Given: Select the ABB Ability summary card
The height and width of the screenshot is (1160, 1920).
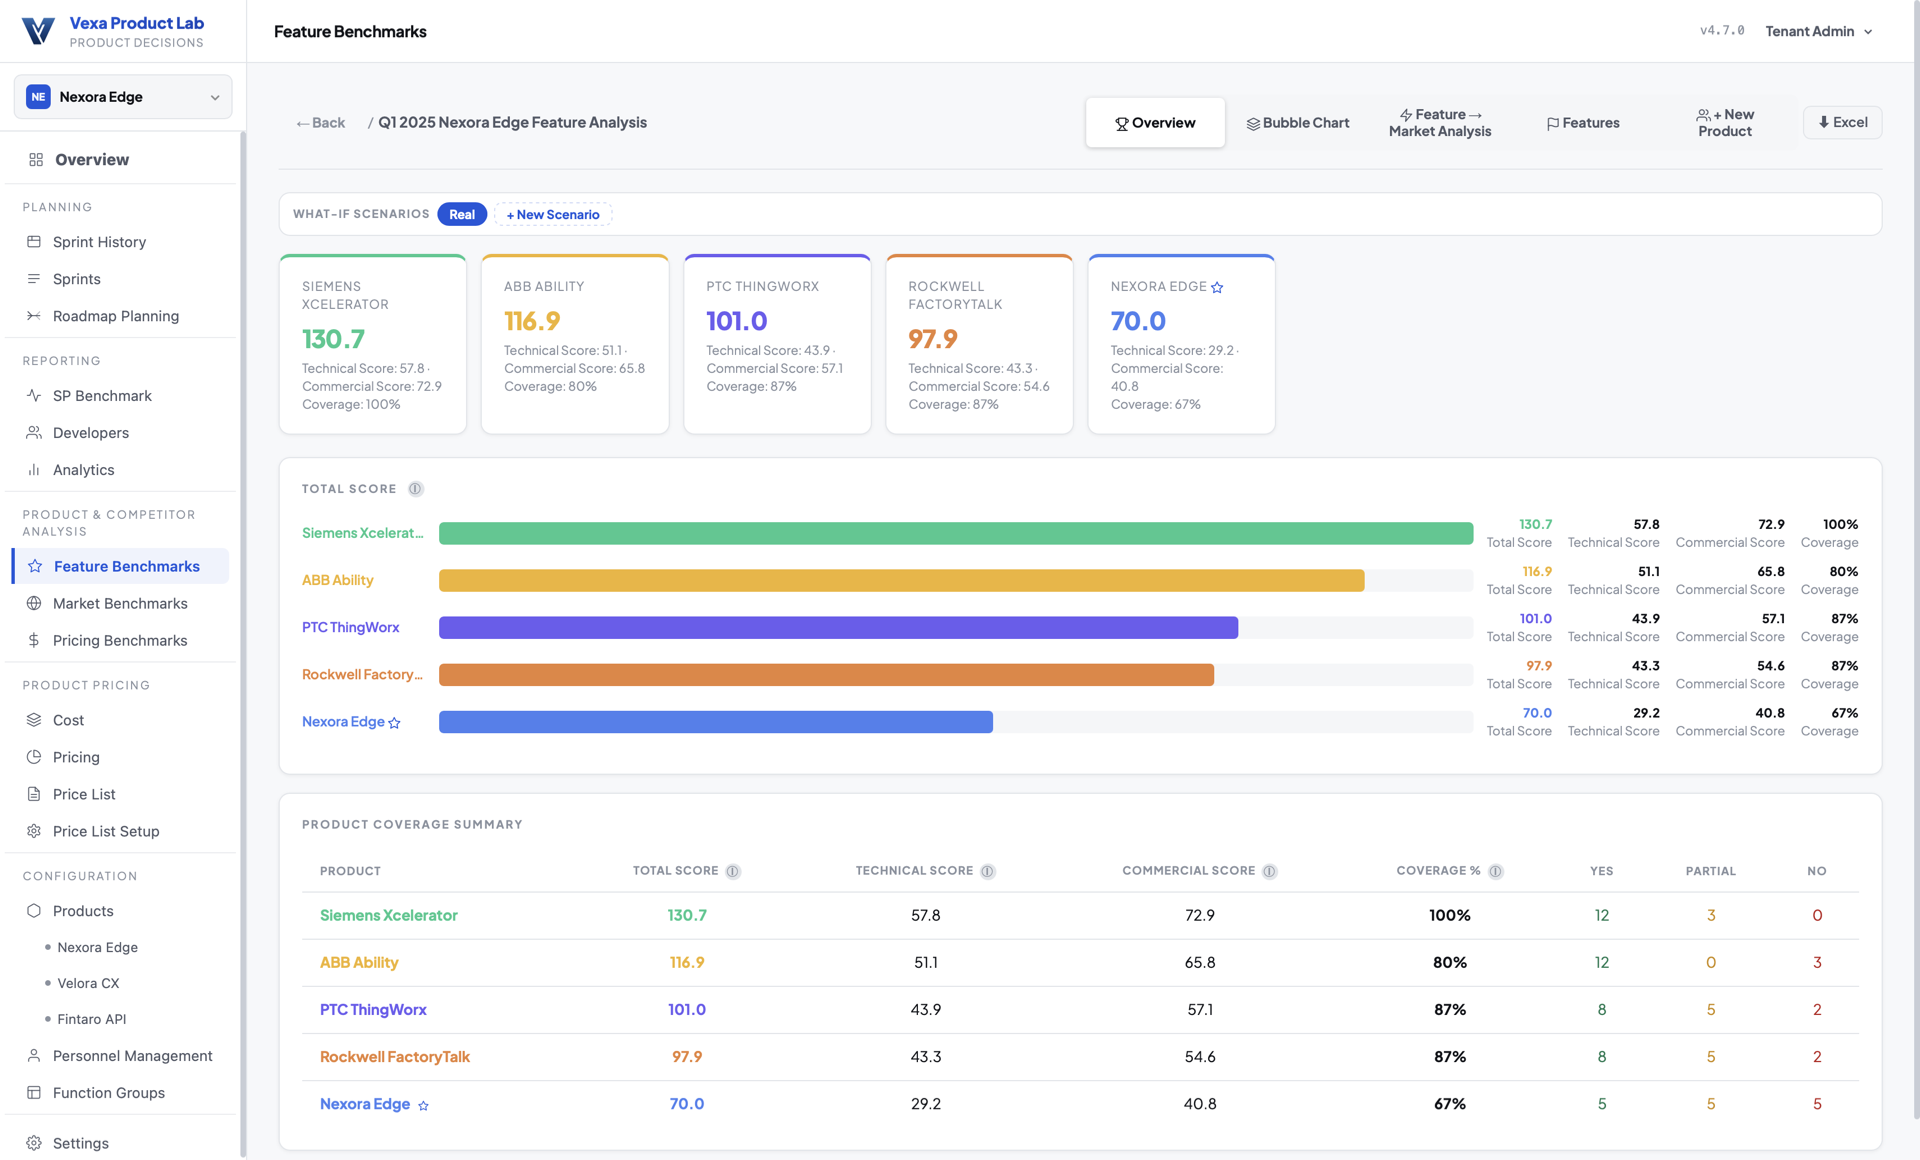Looking at the screenshot, I should [575, 344].
